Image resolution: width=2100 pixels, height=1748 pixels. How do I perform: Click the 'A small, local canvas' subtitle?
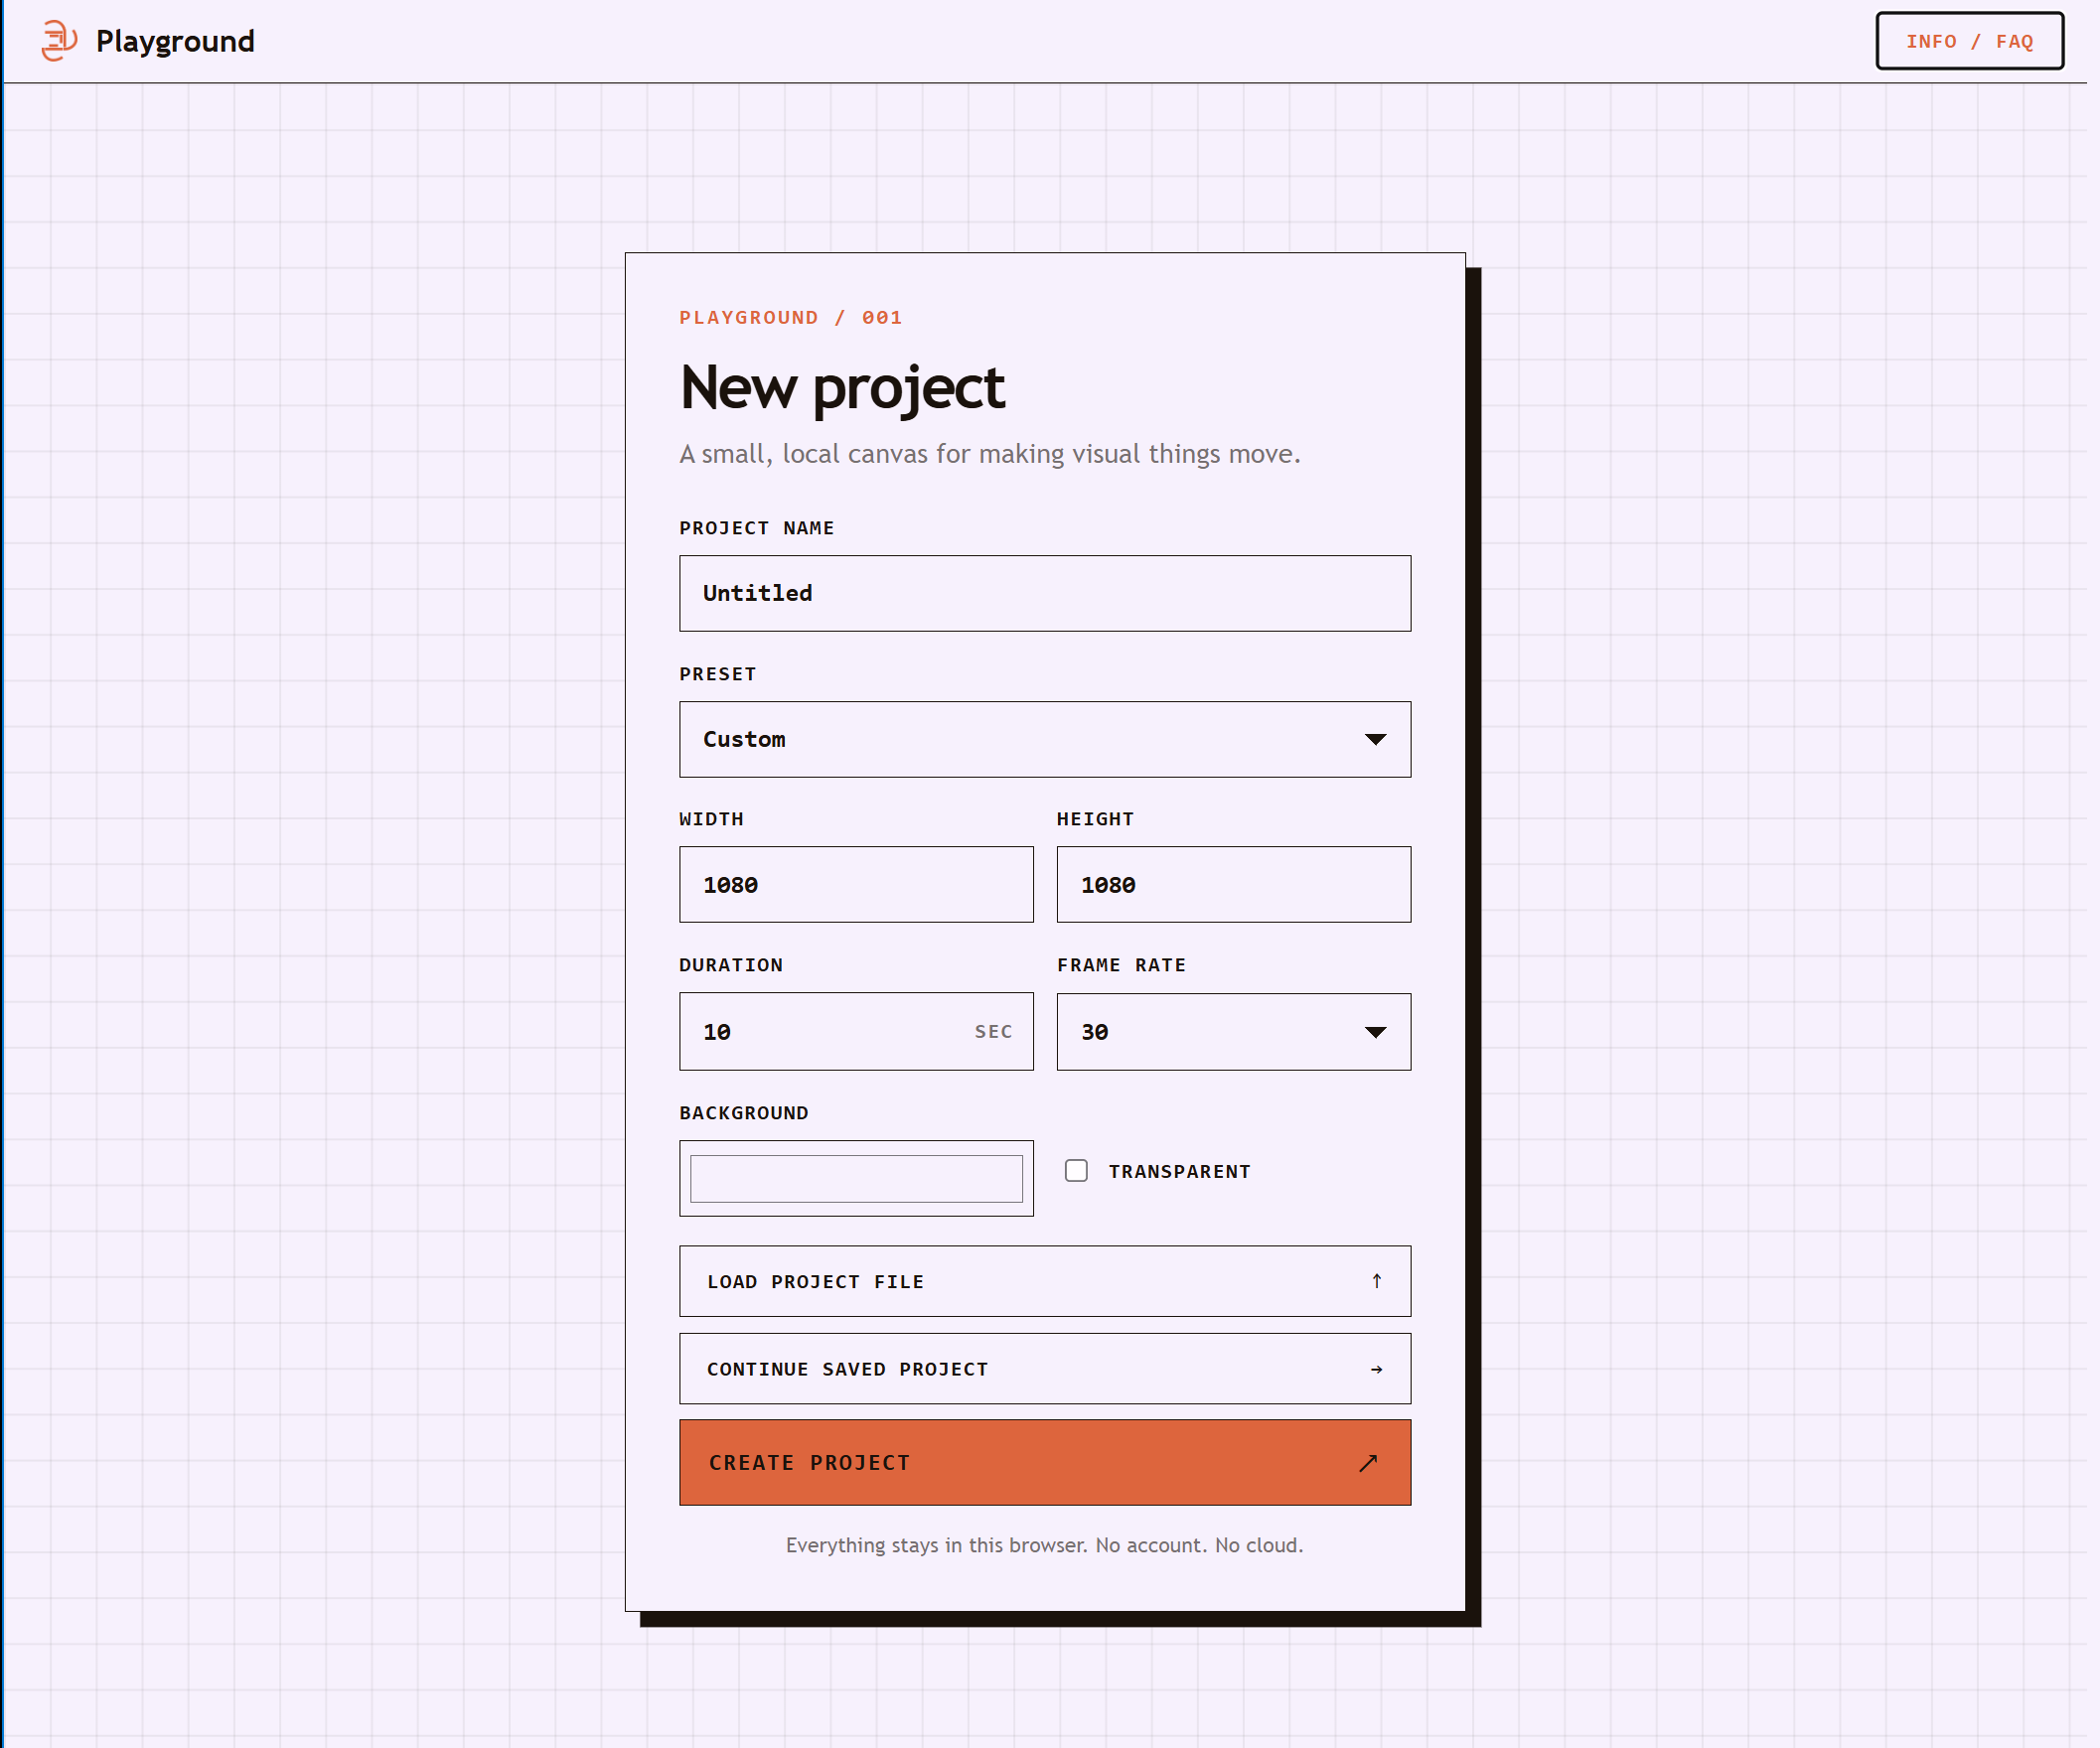coord(989,454)
